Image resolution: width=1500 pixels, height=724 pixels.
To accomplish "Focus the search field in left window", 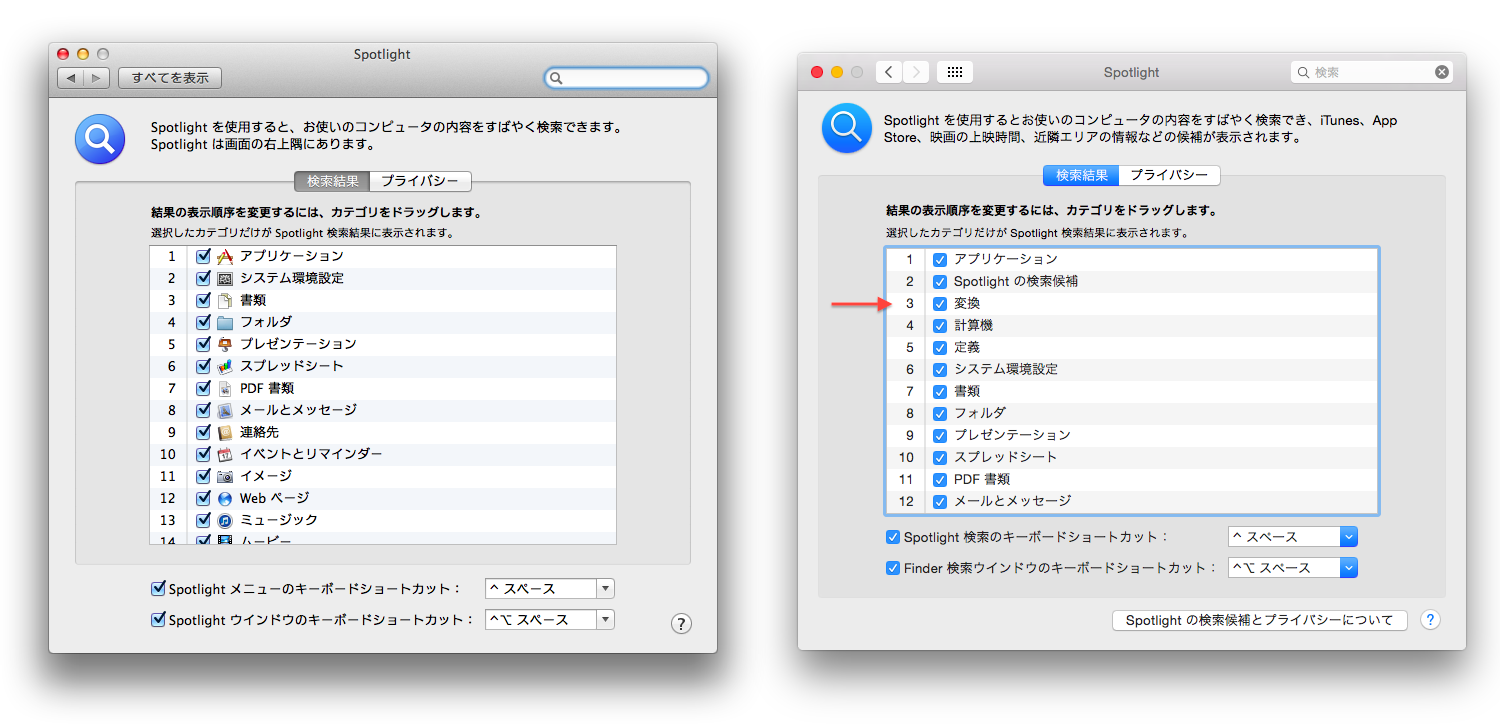I will click(x=627, y=78).
